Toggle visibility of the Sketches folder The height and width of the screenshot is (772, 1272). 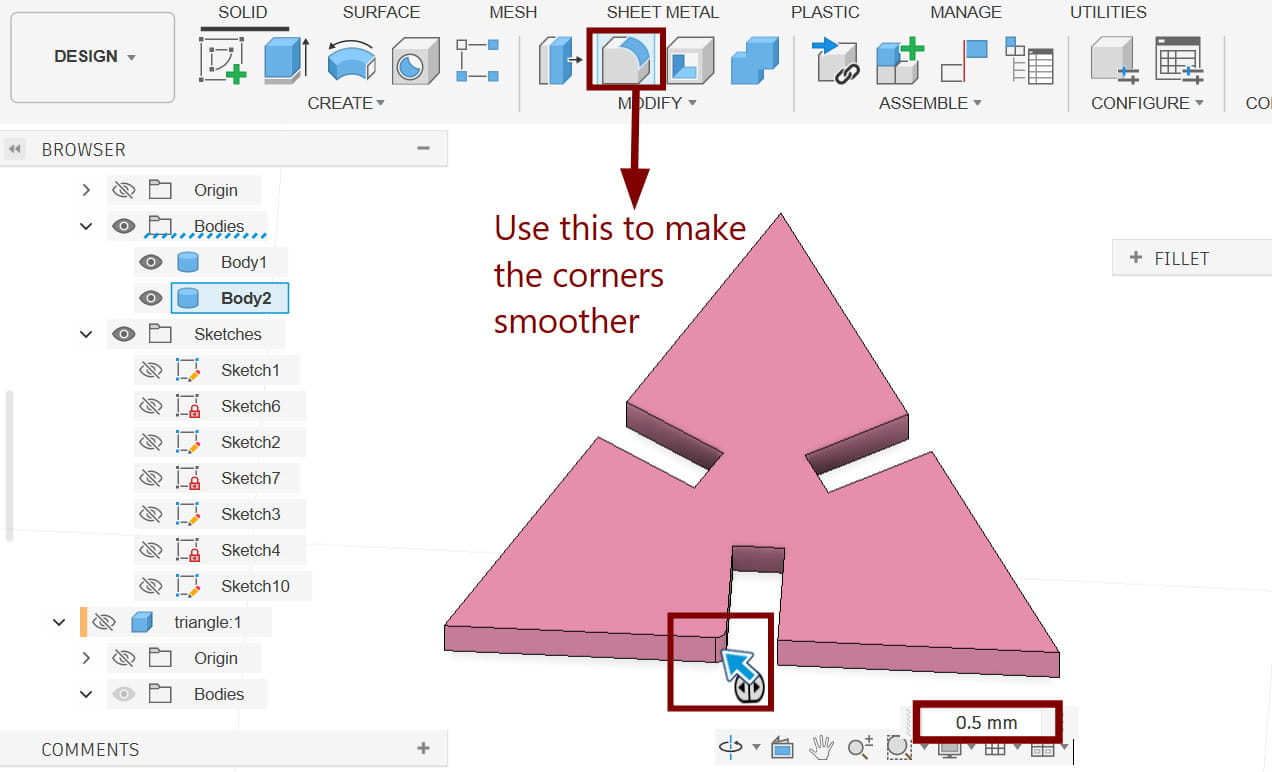[x=123, y=334]
